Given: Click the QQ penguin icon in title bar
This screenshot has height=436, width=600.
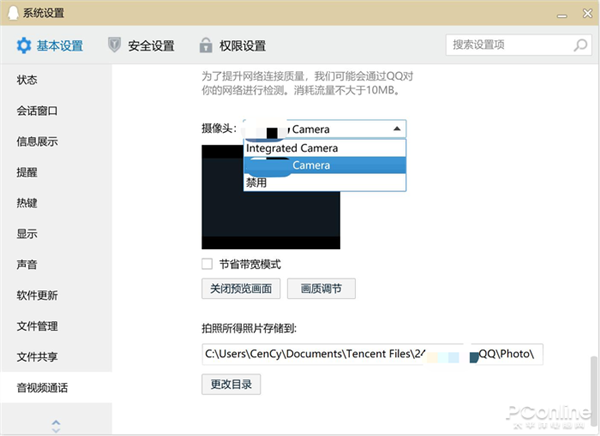Looking at the screenshot, I should click(11, 11).
